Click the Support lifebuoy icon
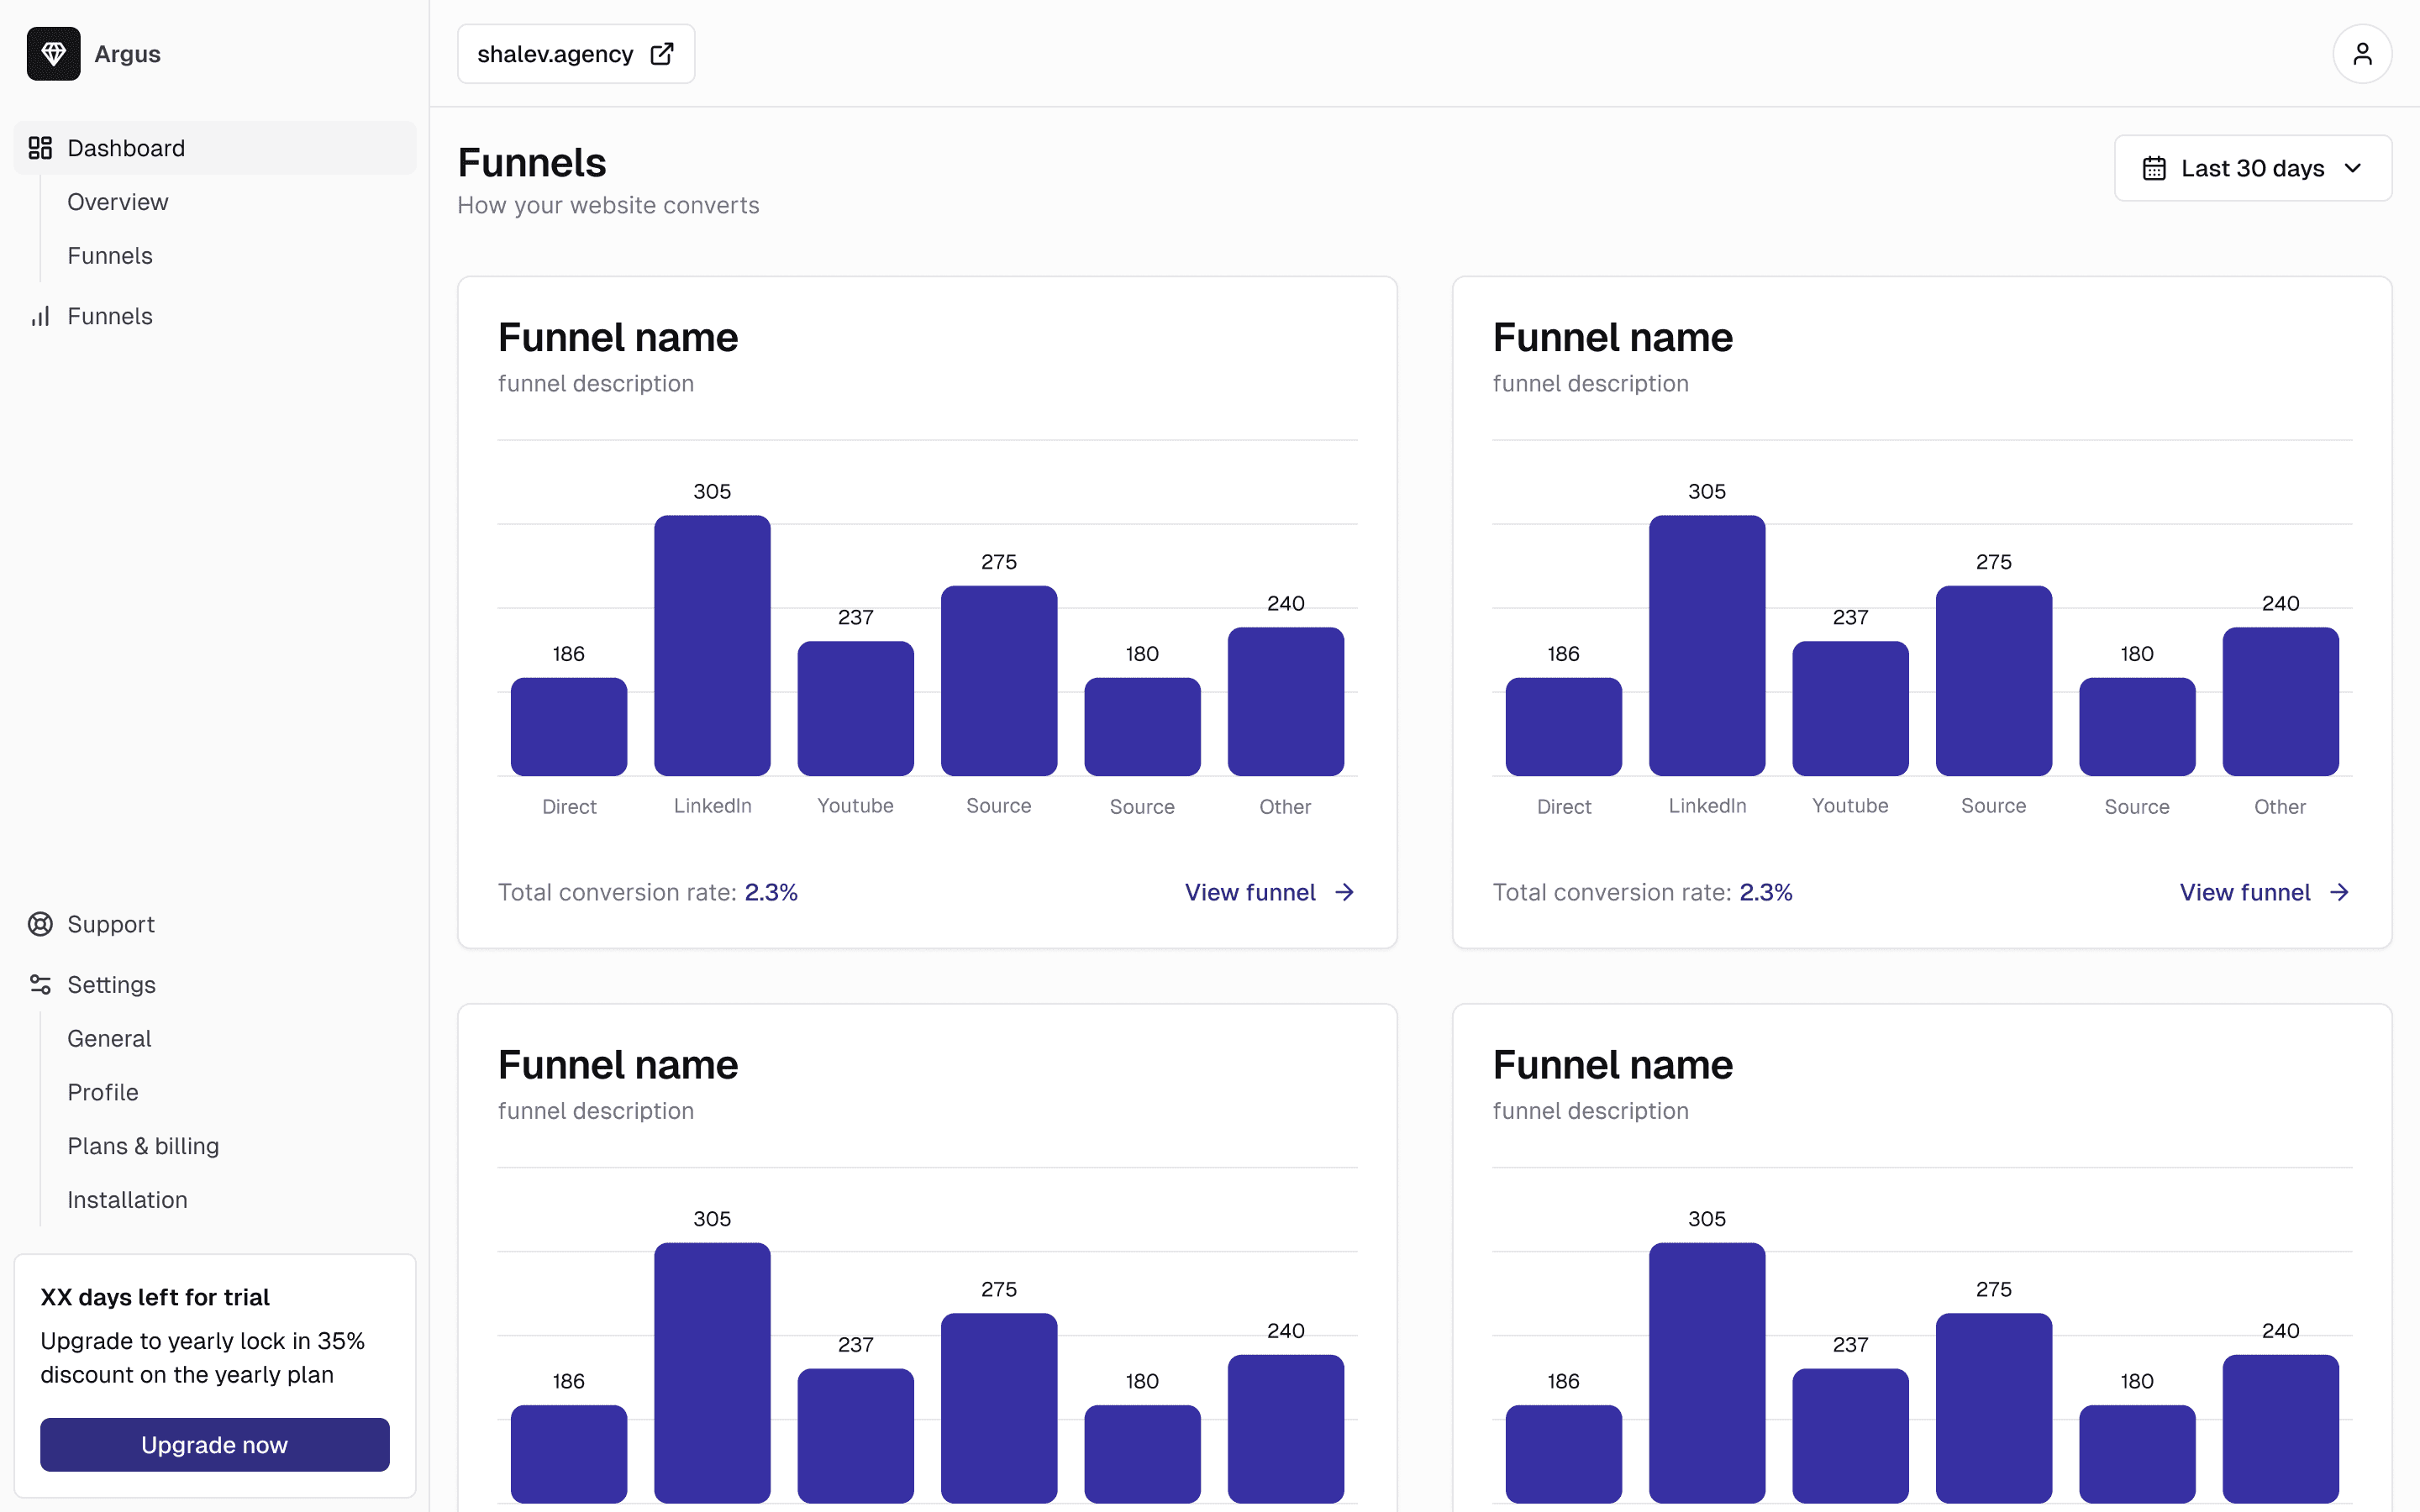Image resolution: width=2420 pixels, height=1512 pixels. pyautogui.click(x=40, y=924)
